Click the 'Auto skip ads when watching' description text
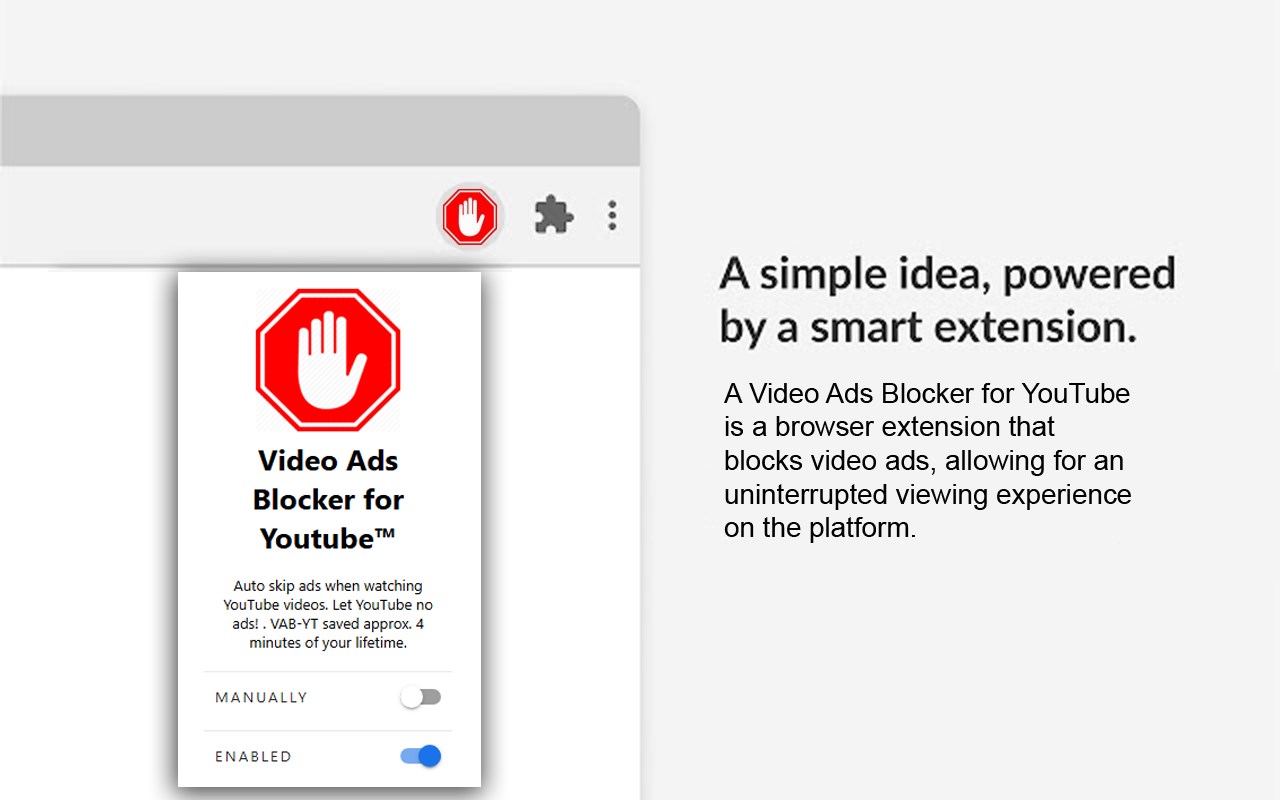The width and height of the screenshot is (1280, 800). [x=328, y=614]
